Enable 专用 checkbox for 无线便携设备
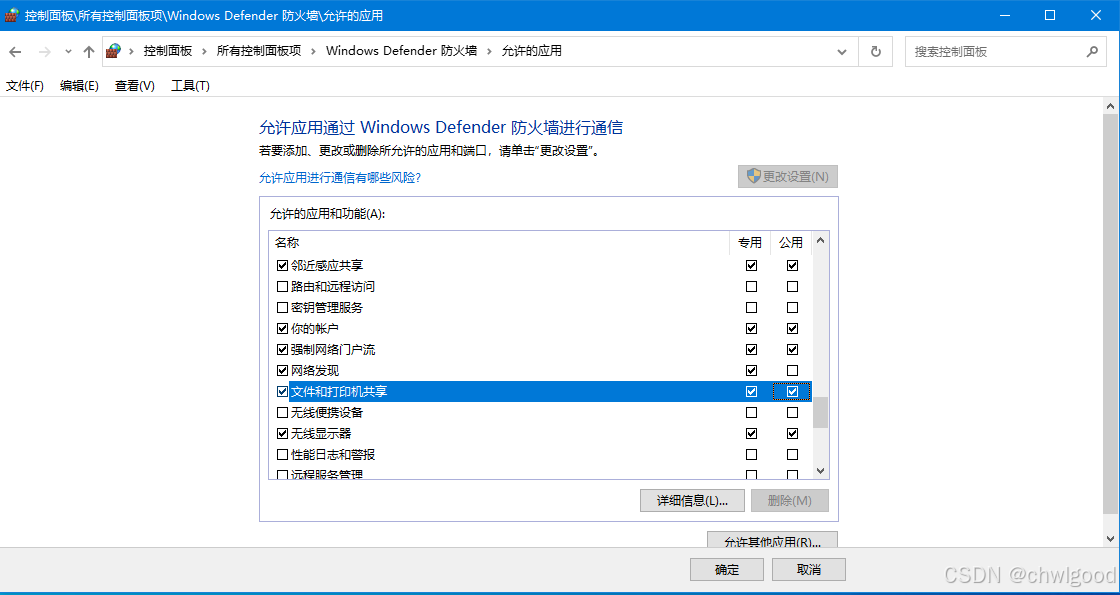The image size is (1120, 595). 751,413
